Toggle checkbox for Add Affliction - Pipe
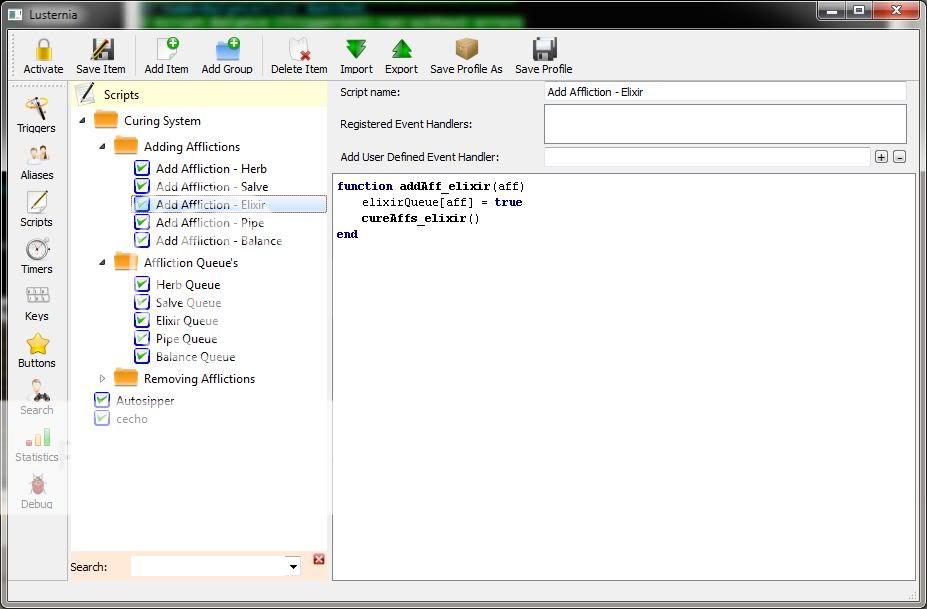Image resolution: width=927 pixels, height=609 pixels. tap(142, 222)
